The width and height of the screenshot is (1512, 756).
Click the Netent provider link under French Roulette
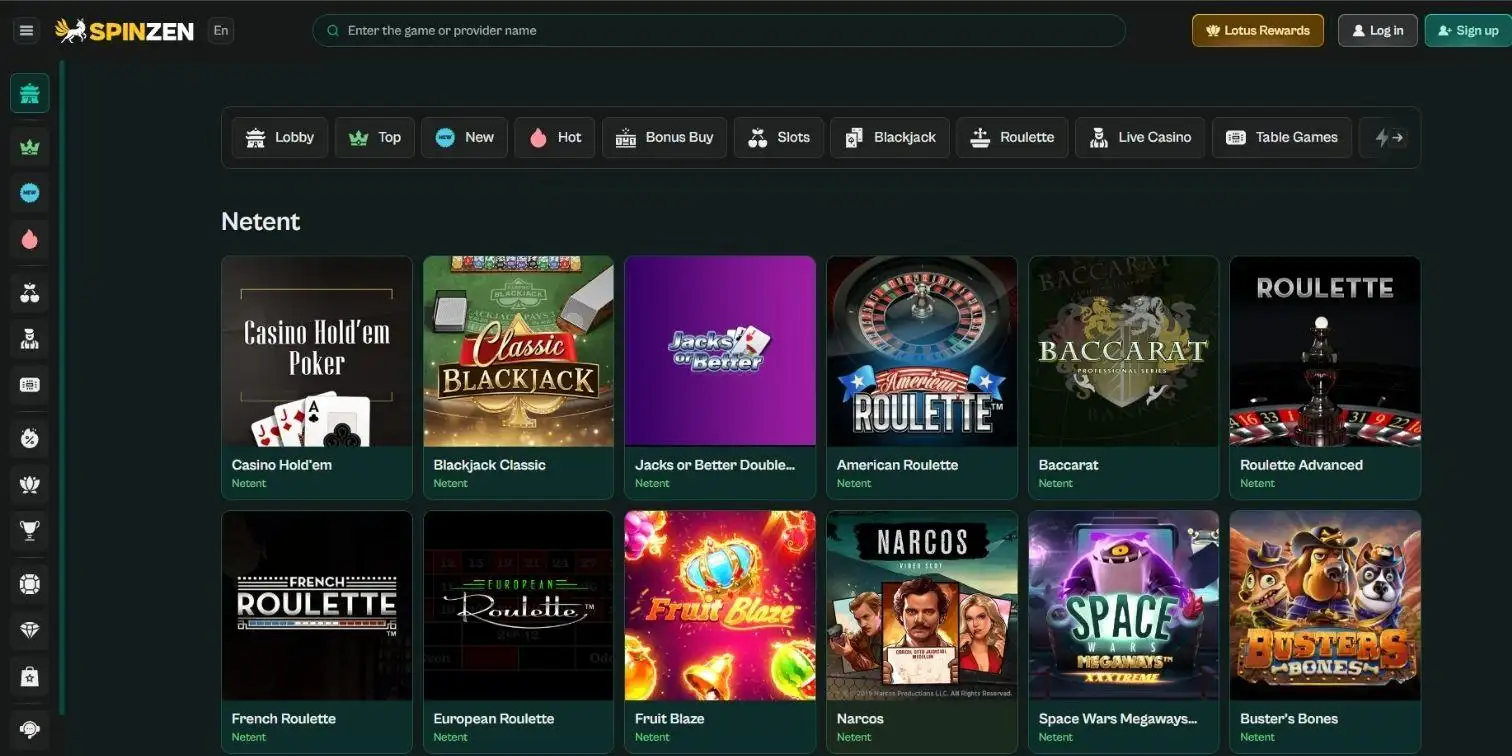point(249,738)
